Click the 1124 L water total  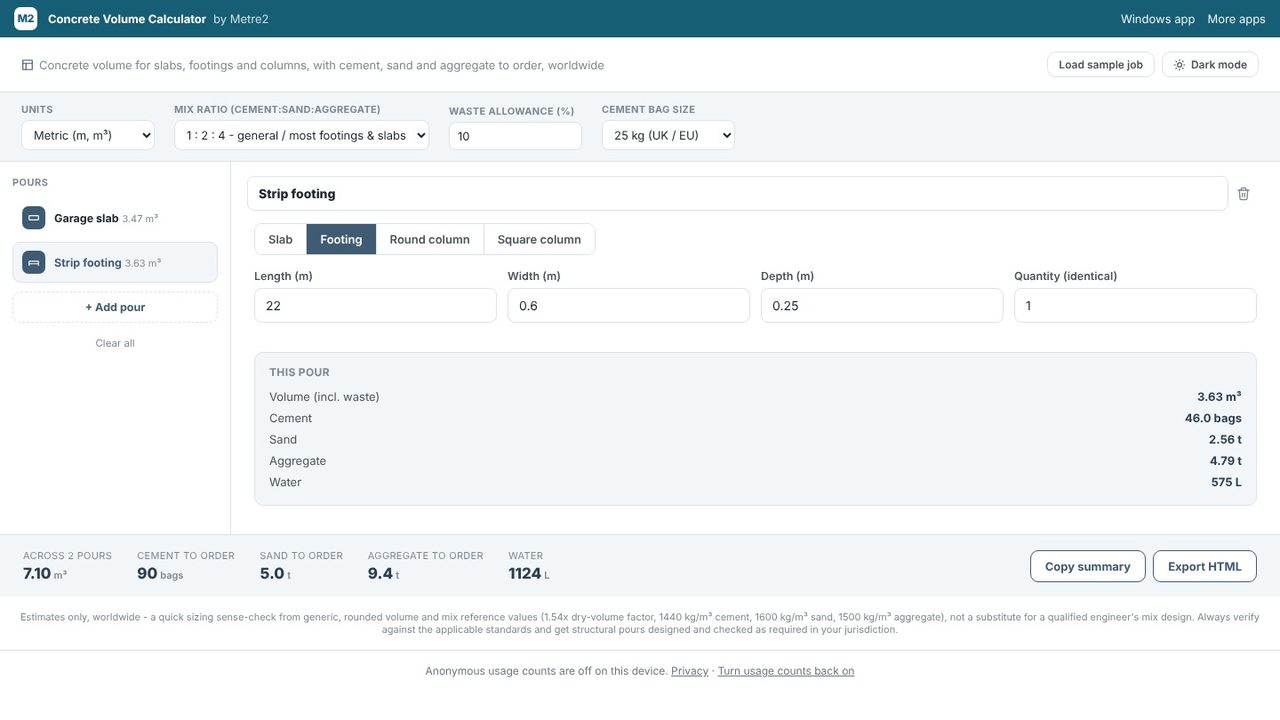pos(529,574)
